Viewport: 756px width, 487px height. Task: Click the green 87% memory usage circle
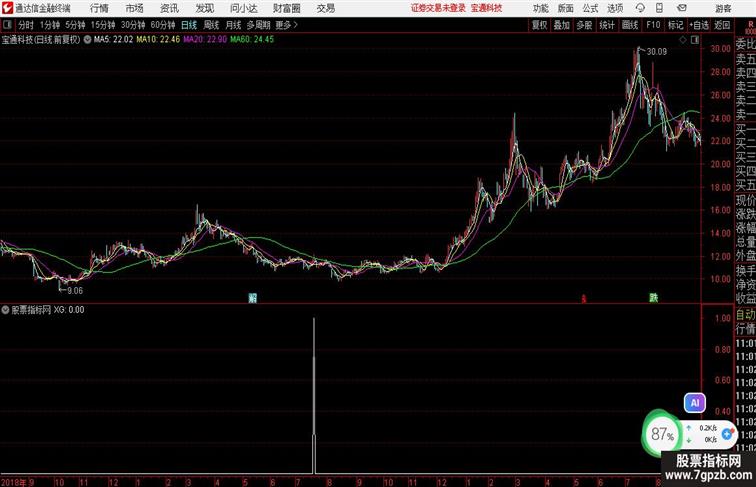pos(662,433)
